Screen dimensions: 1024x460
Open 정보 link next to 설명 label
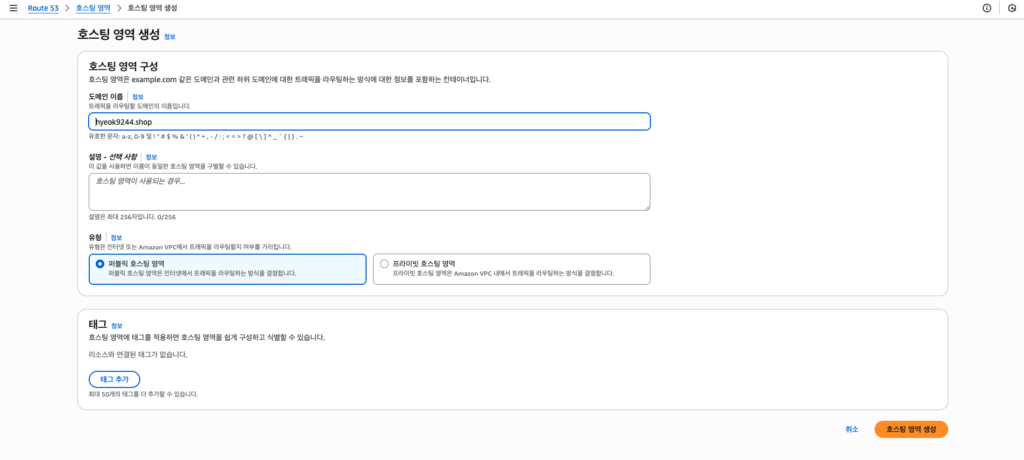pos(151,157)
